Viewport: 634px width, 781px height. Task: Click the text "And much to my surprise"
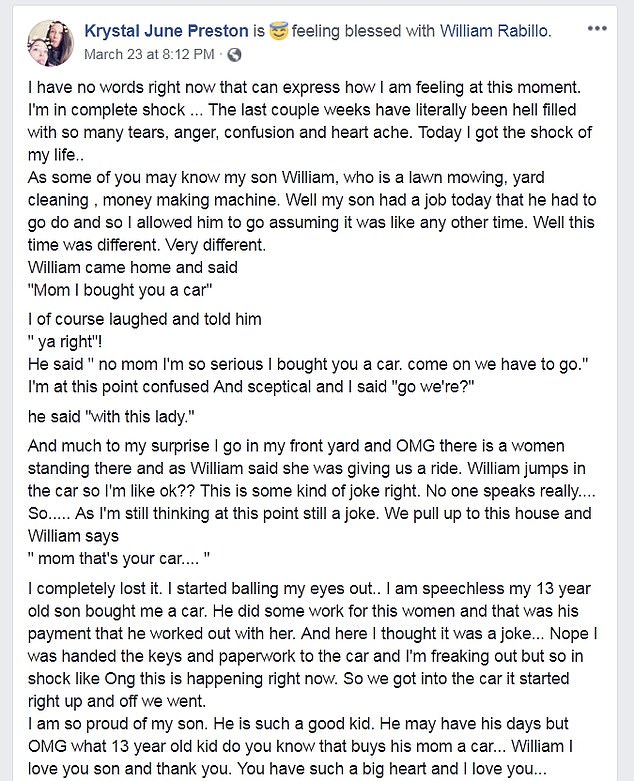pos(118,446)
